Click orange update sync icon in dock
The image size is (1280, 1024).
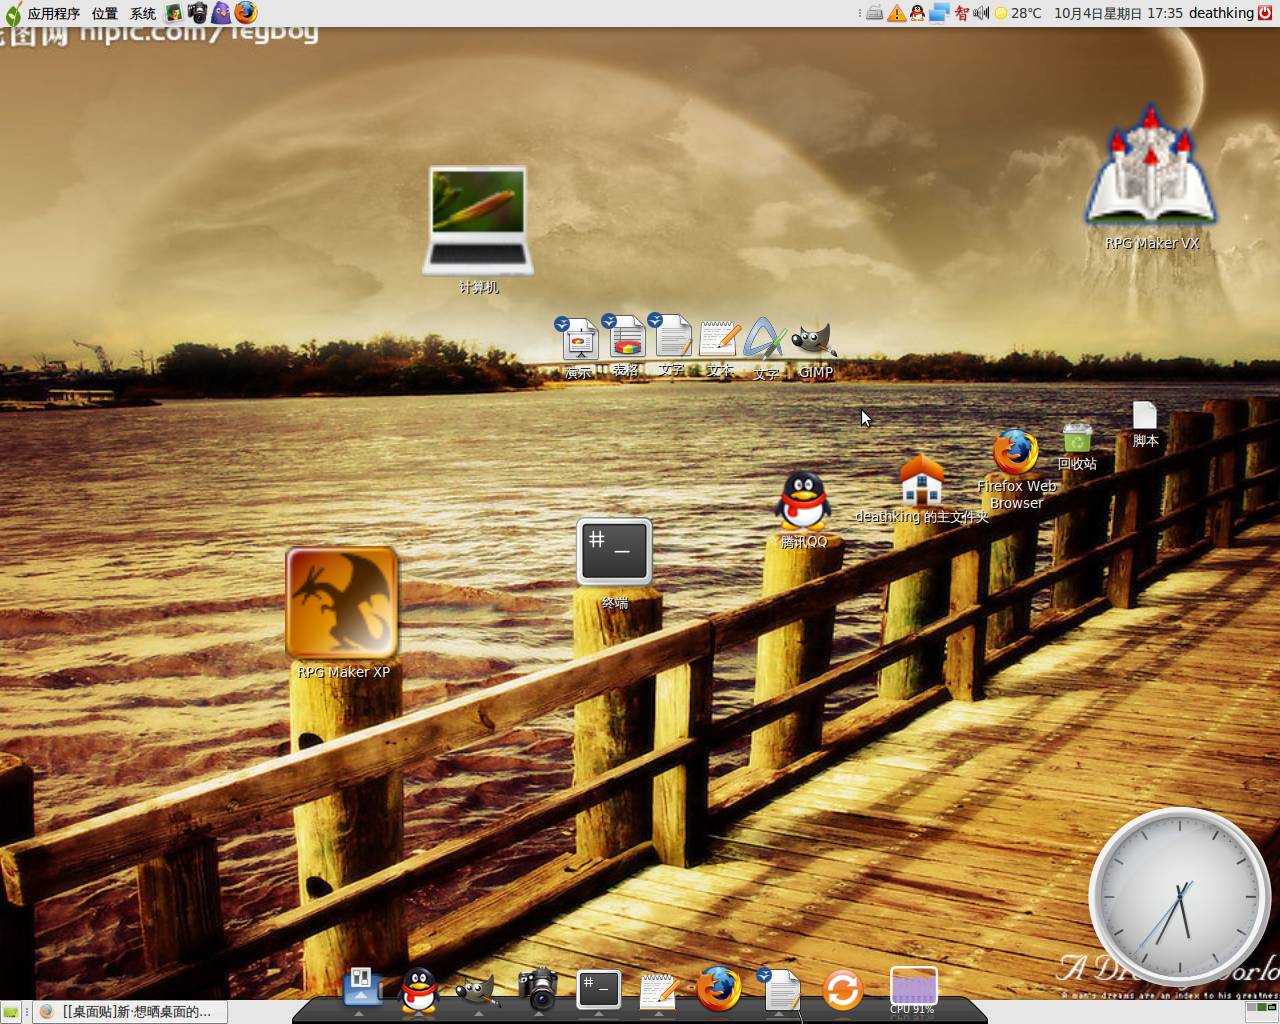[x=842, y=990]
